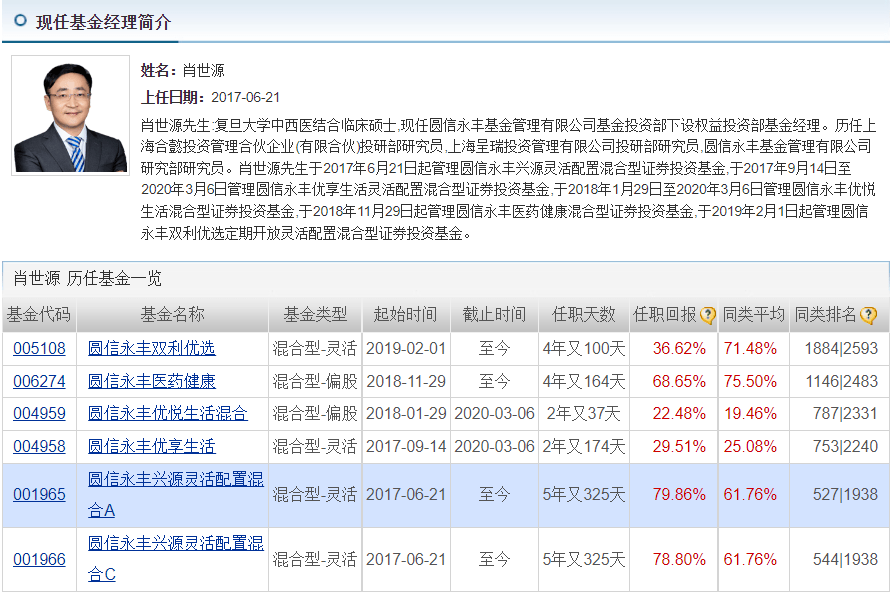Screen dimensions: 894x597
Task: Click the start date 2019-02-01
Action: click(406, 348)
